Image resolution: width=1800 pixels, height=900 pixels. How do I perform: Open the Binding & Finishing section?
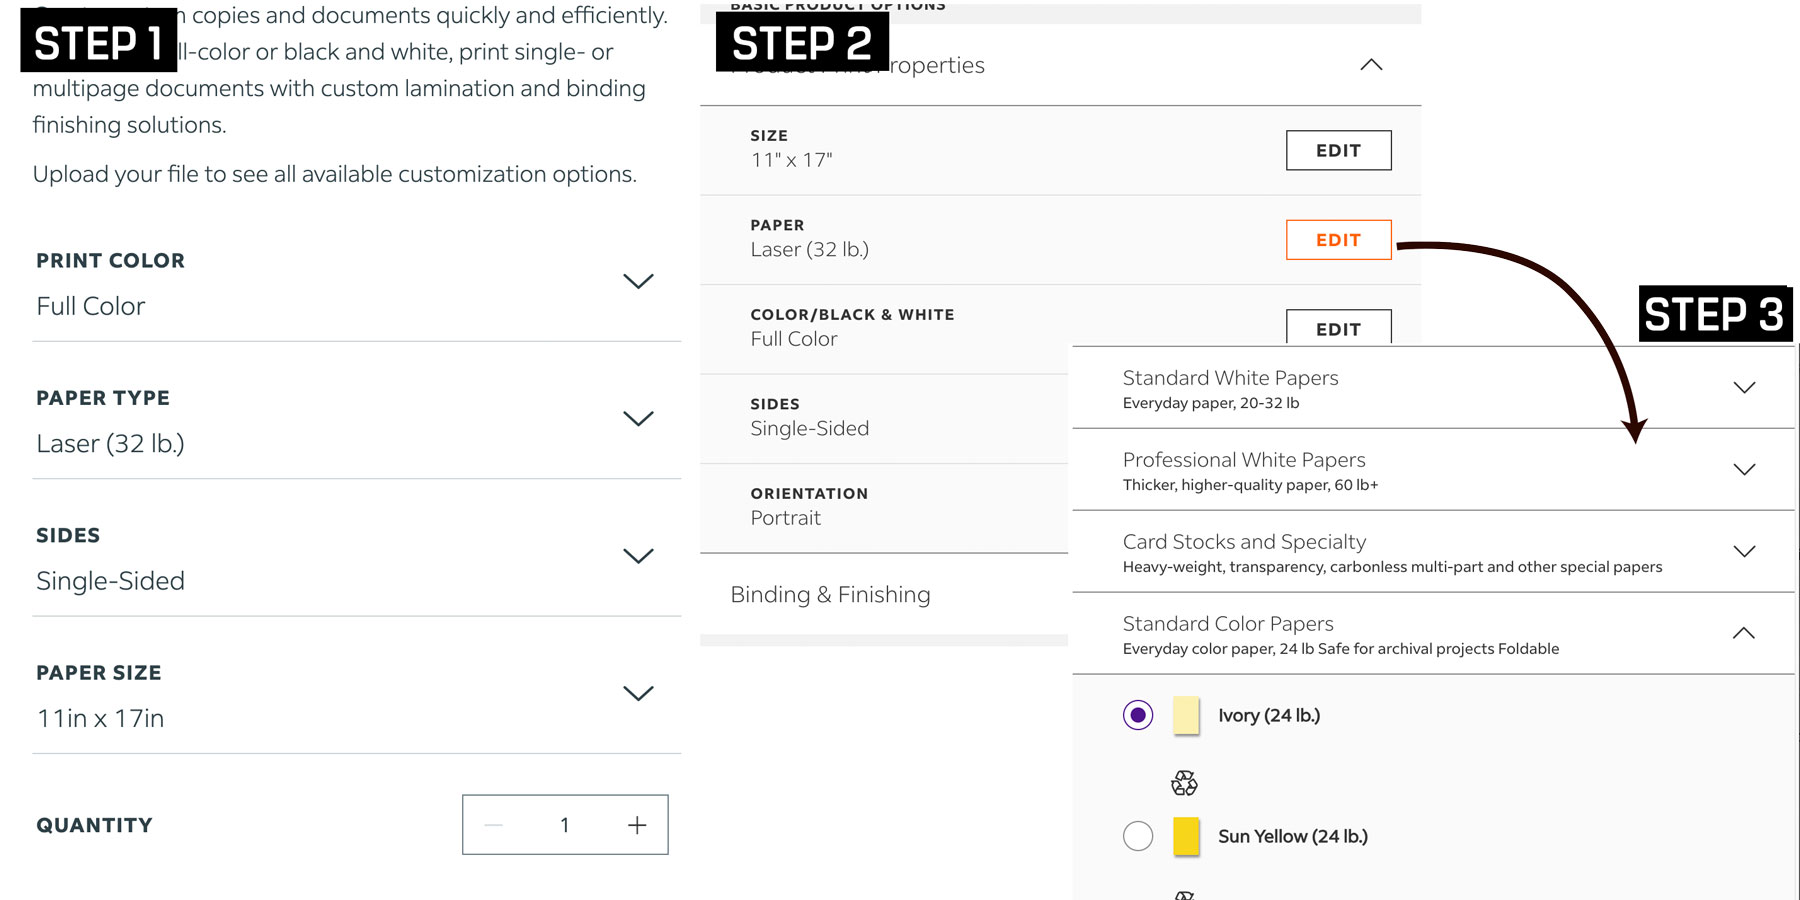click(830, 595)
